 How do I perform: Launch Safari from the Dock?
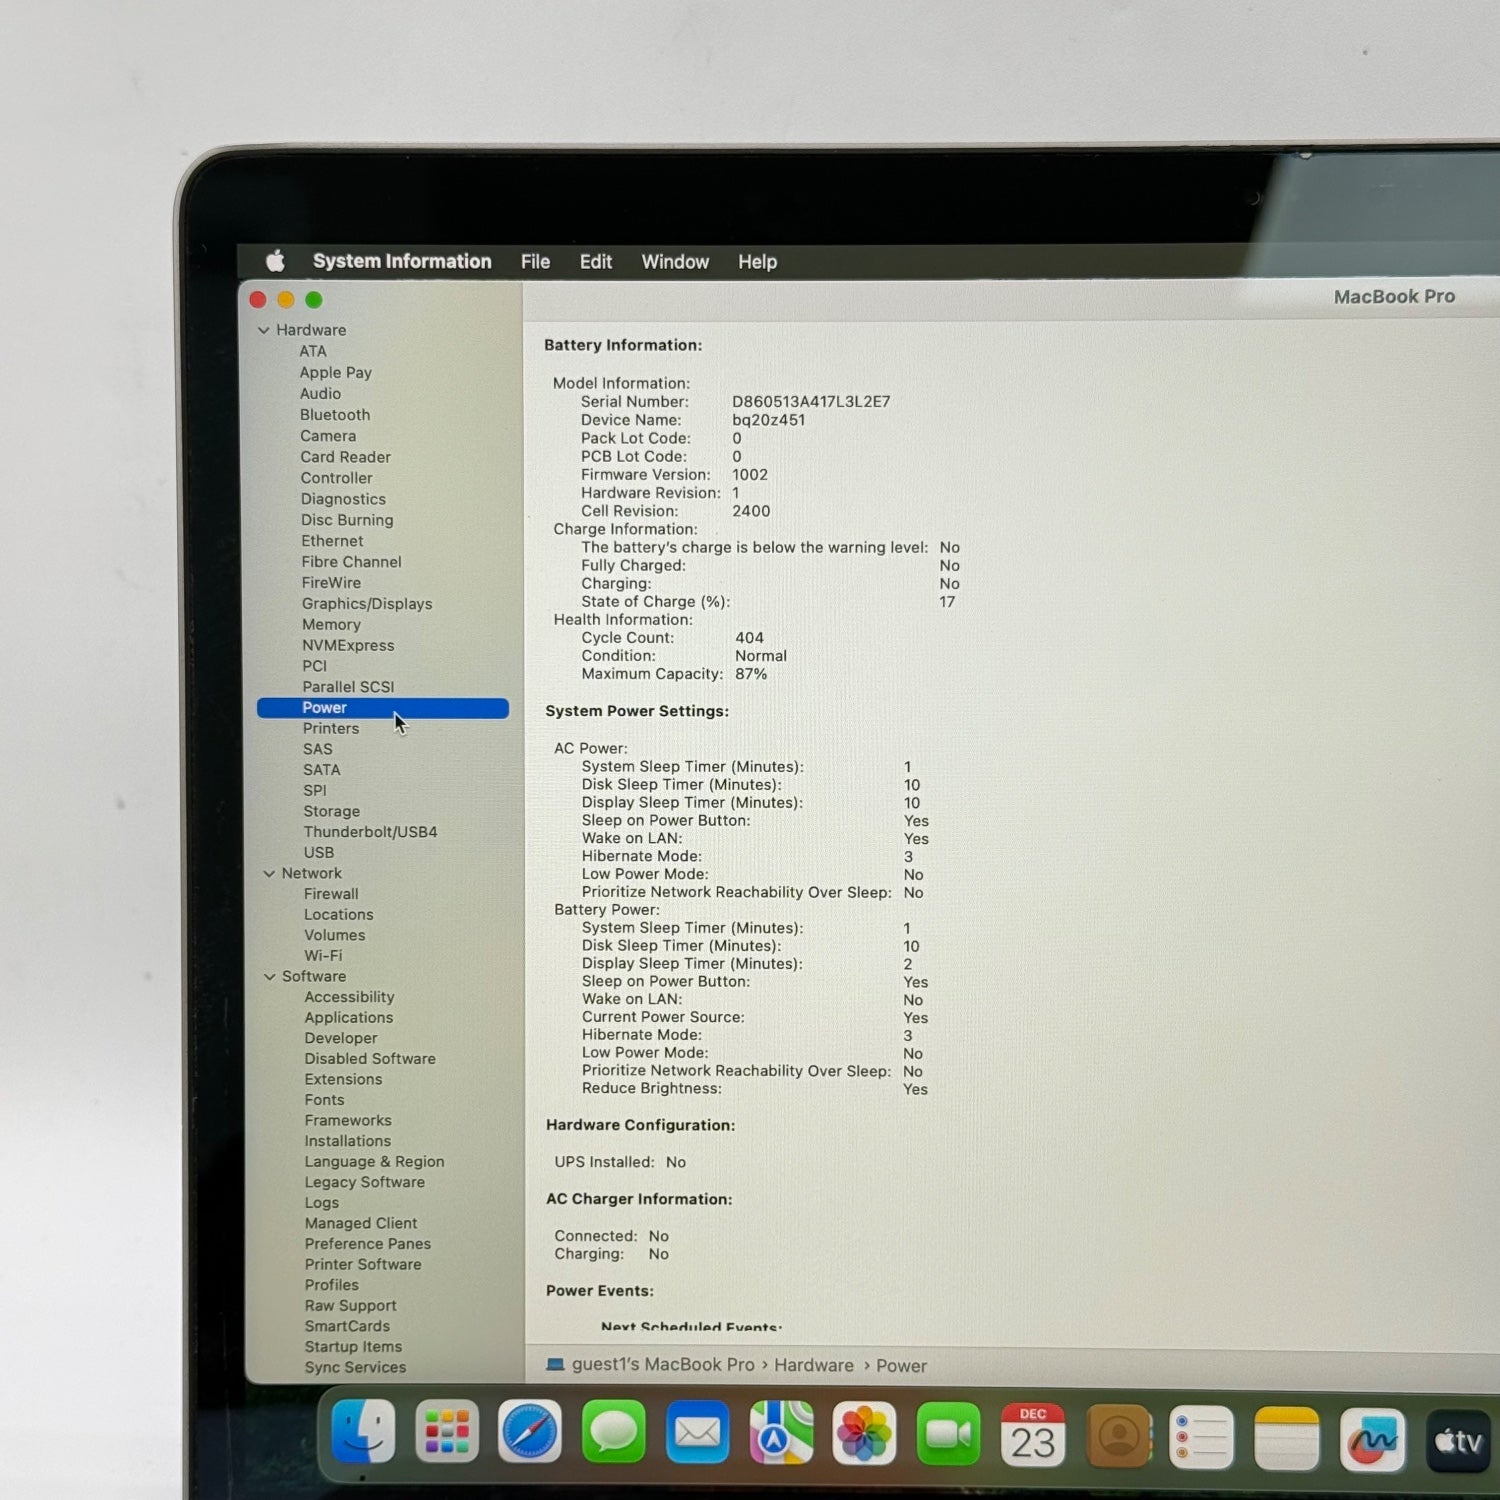tap(530, 1433)
